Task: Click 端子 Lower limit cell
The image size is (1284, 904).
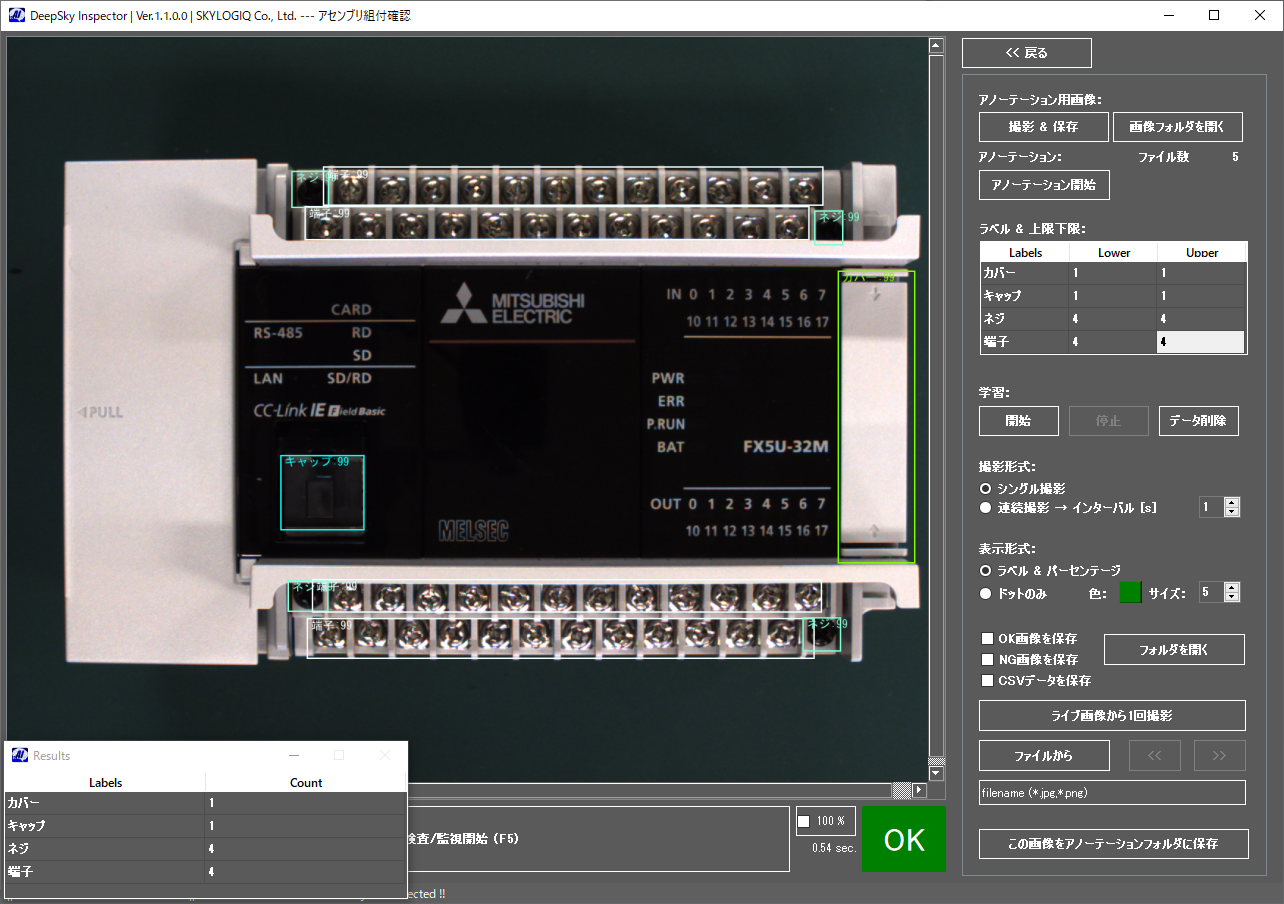Action: pyautogui.click(x=1113, y=342)
